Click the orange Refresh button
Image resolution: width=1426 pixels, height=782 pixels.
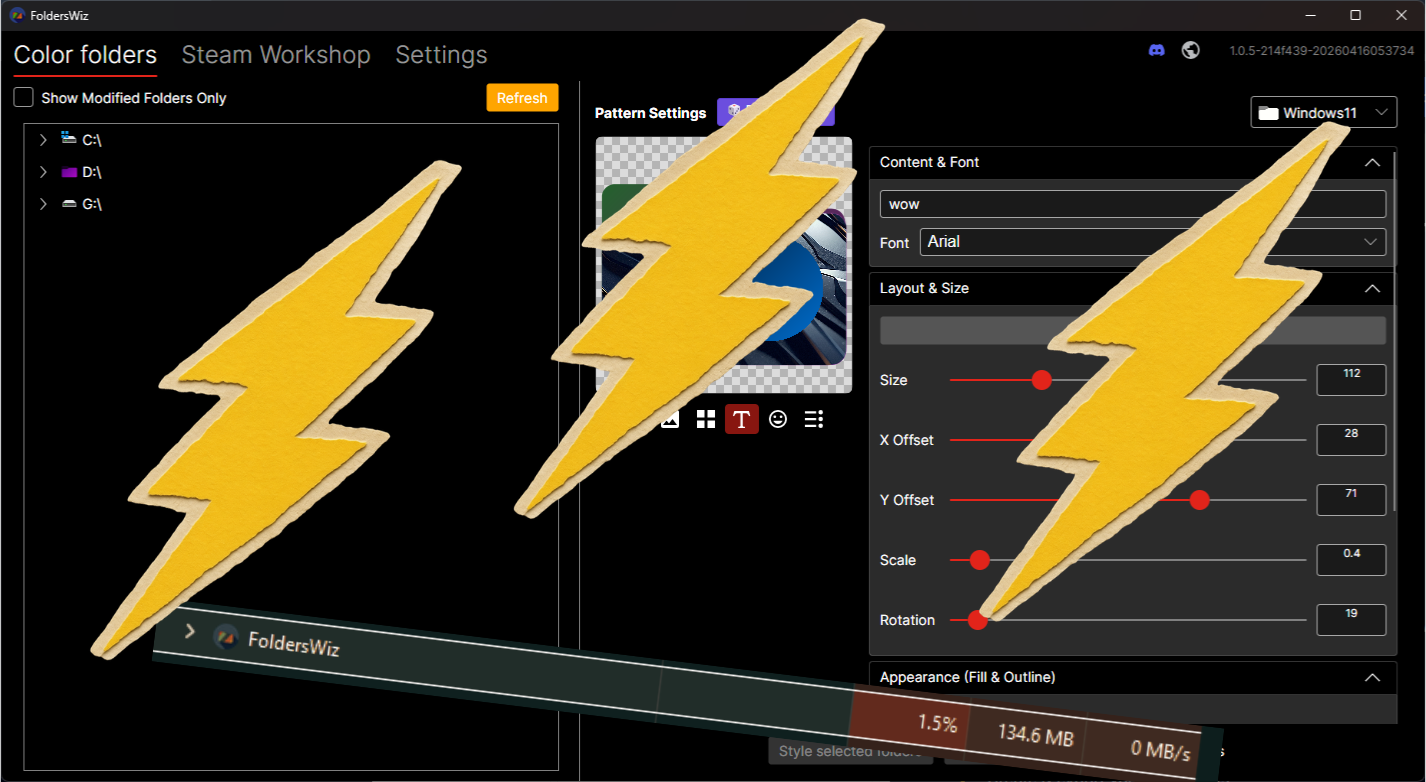pos(522,98)
